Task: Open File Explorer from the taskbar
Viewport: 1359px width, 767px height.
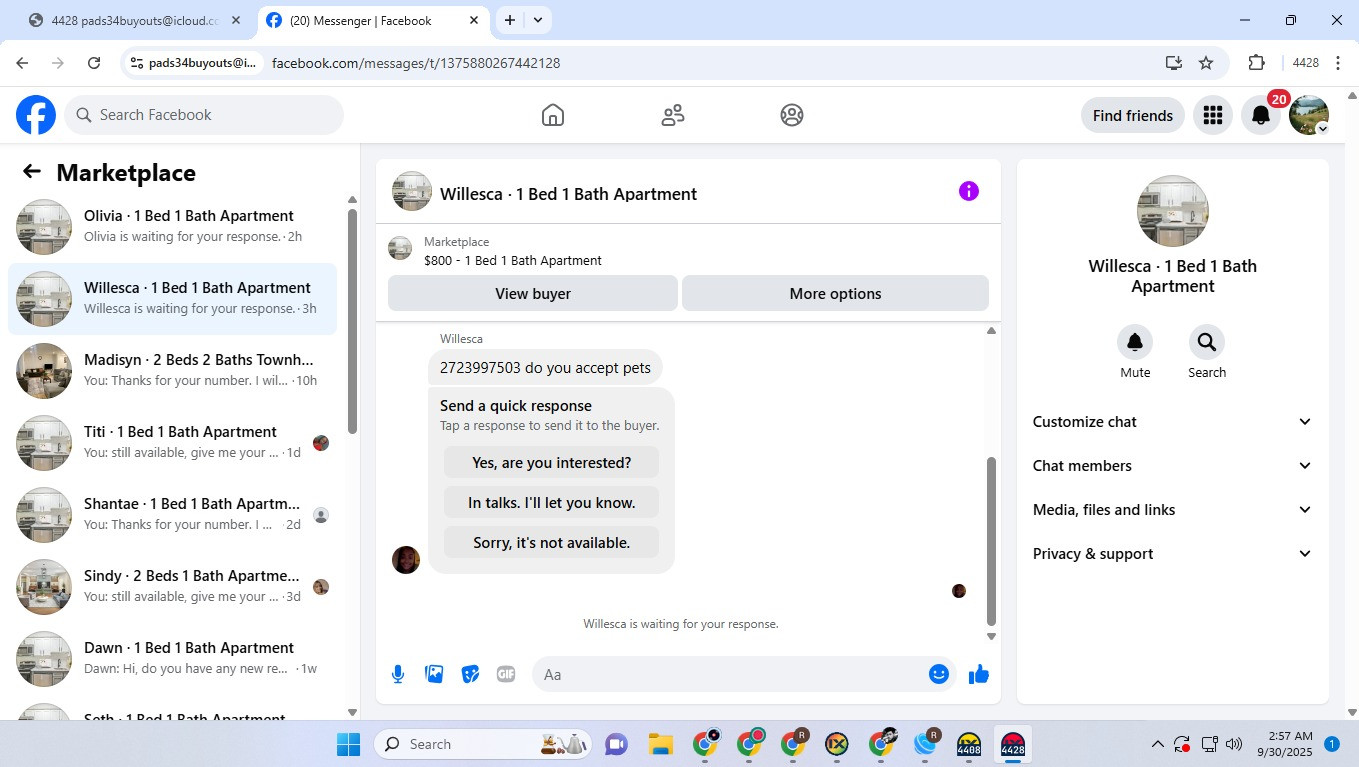Action: (x=660, y=744)
